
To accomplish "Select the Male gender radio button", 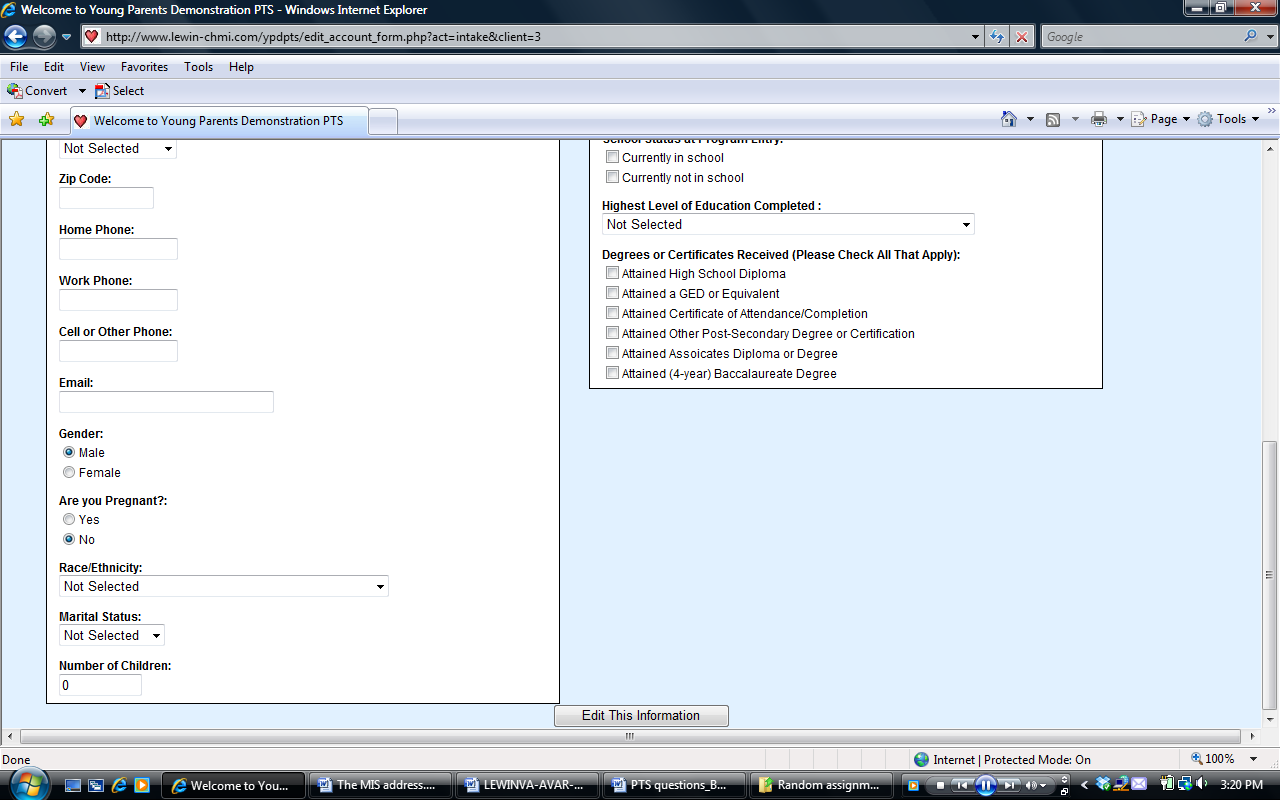I will (x=69, y=452).
